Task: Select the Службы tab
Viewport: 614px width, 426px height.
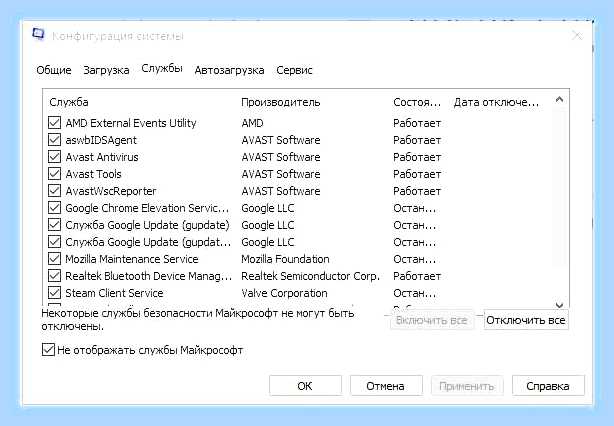Action: click(162, 69)
